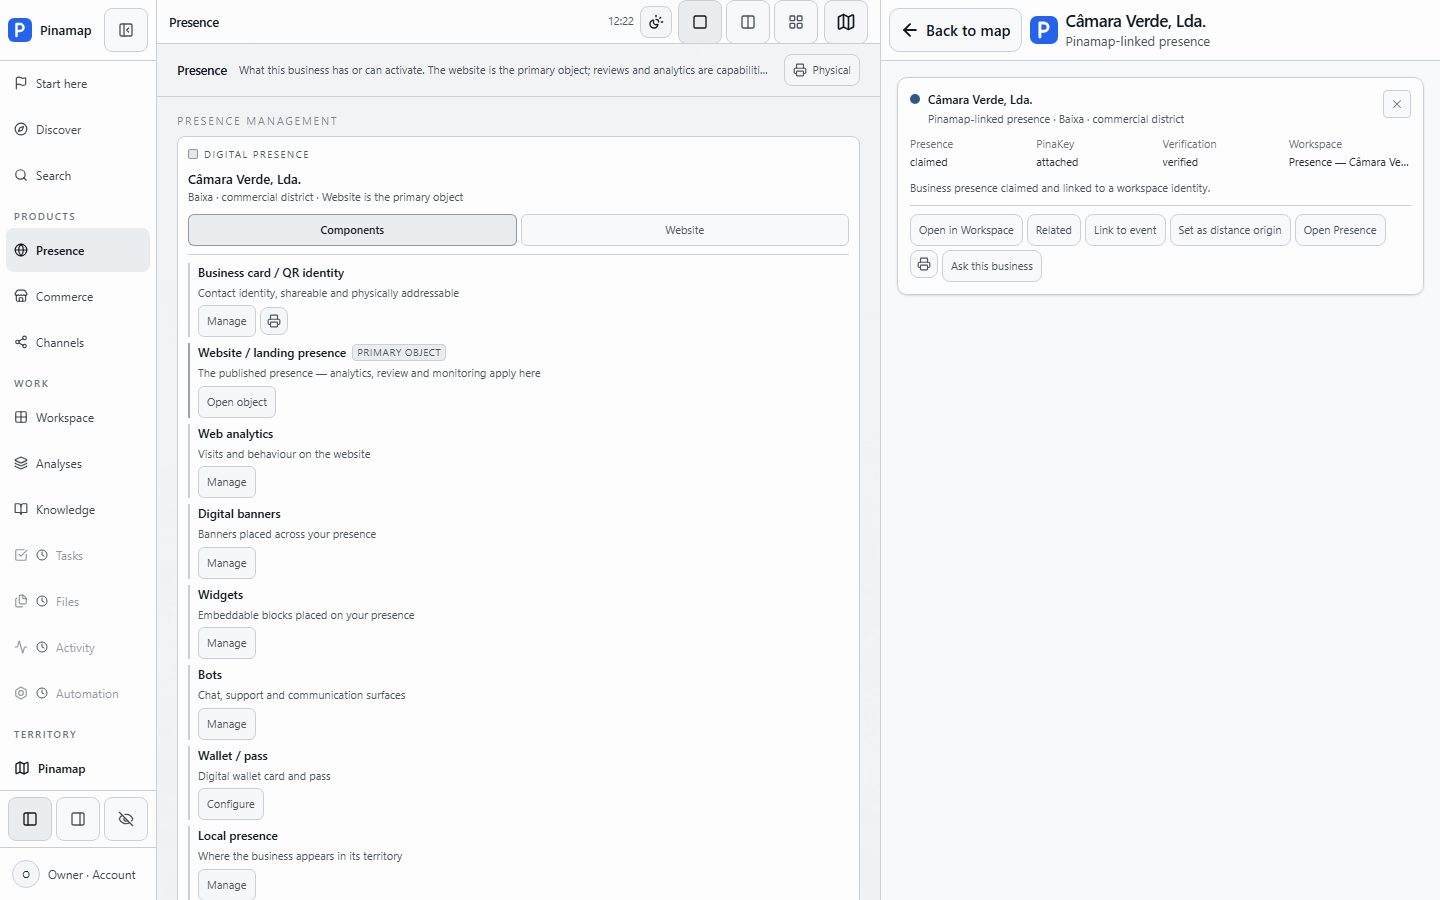Click the blue P icon beside Câmara Verde title

click(x=1044, y=30)
